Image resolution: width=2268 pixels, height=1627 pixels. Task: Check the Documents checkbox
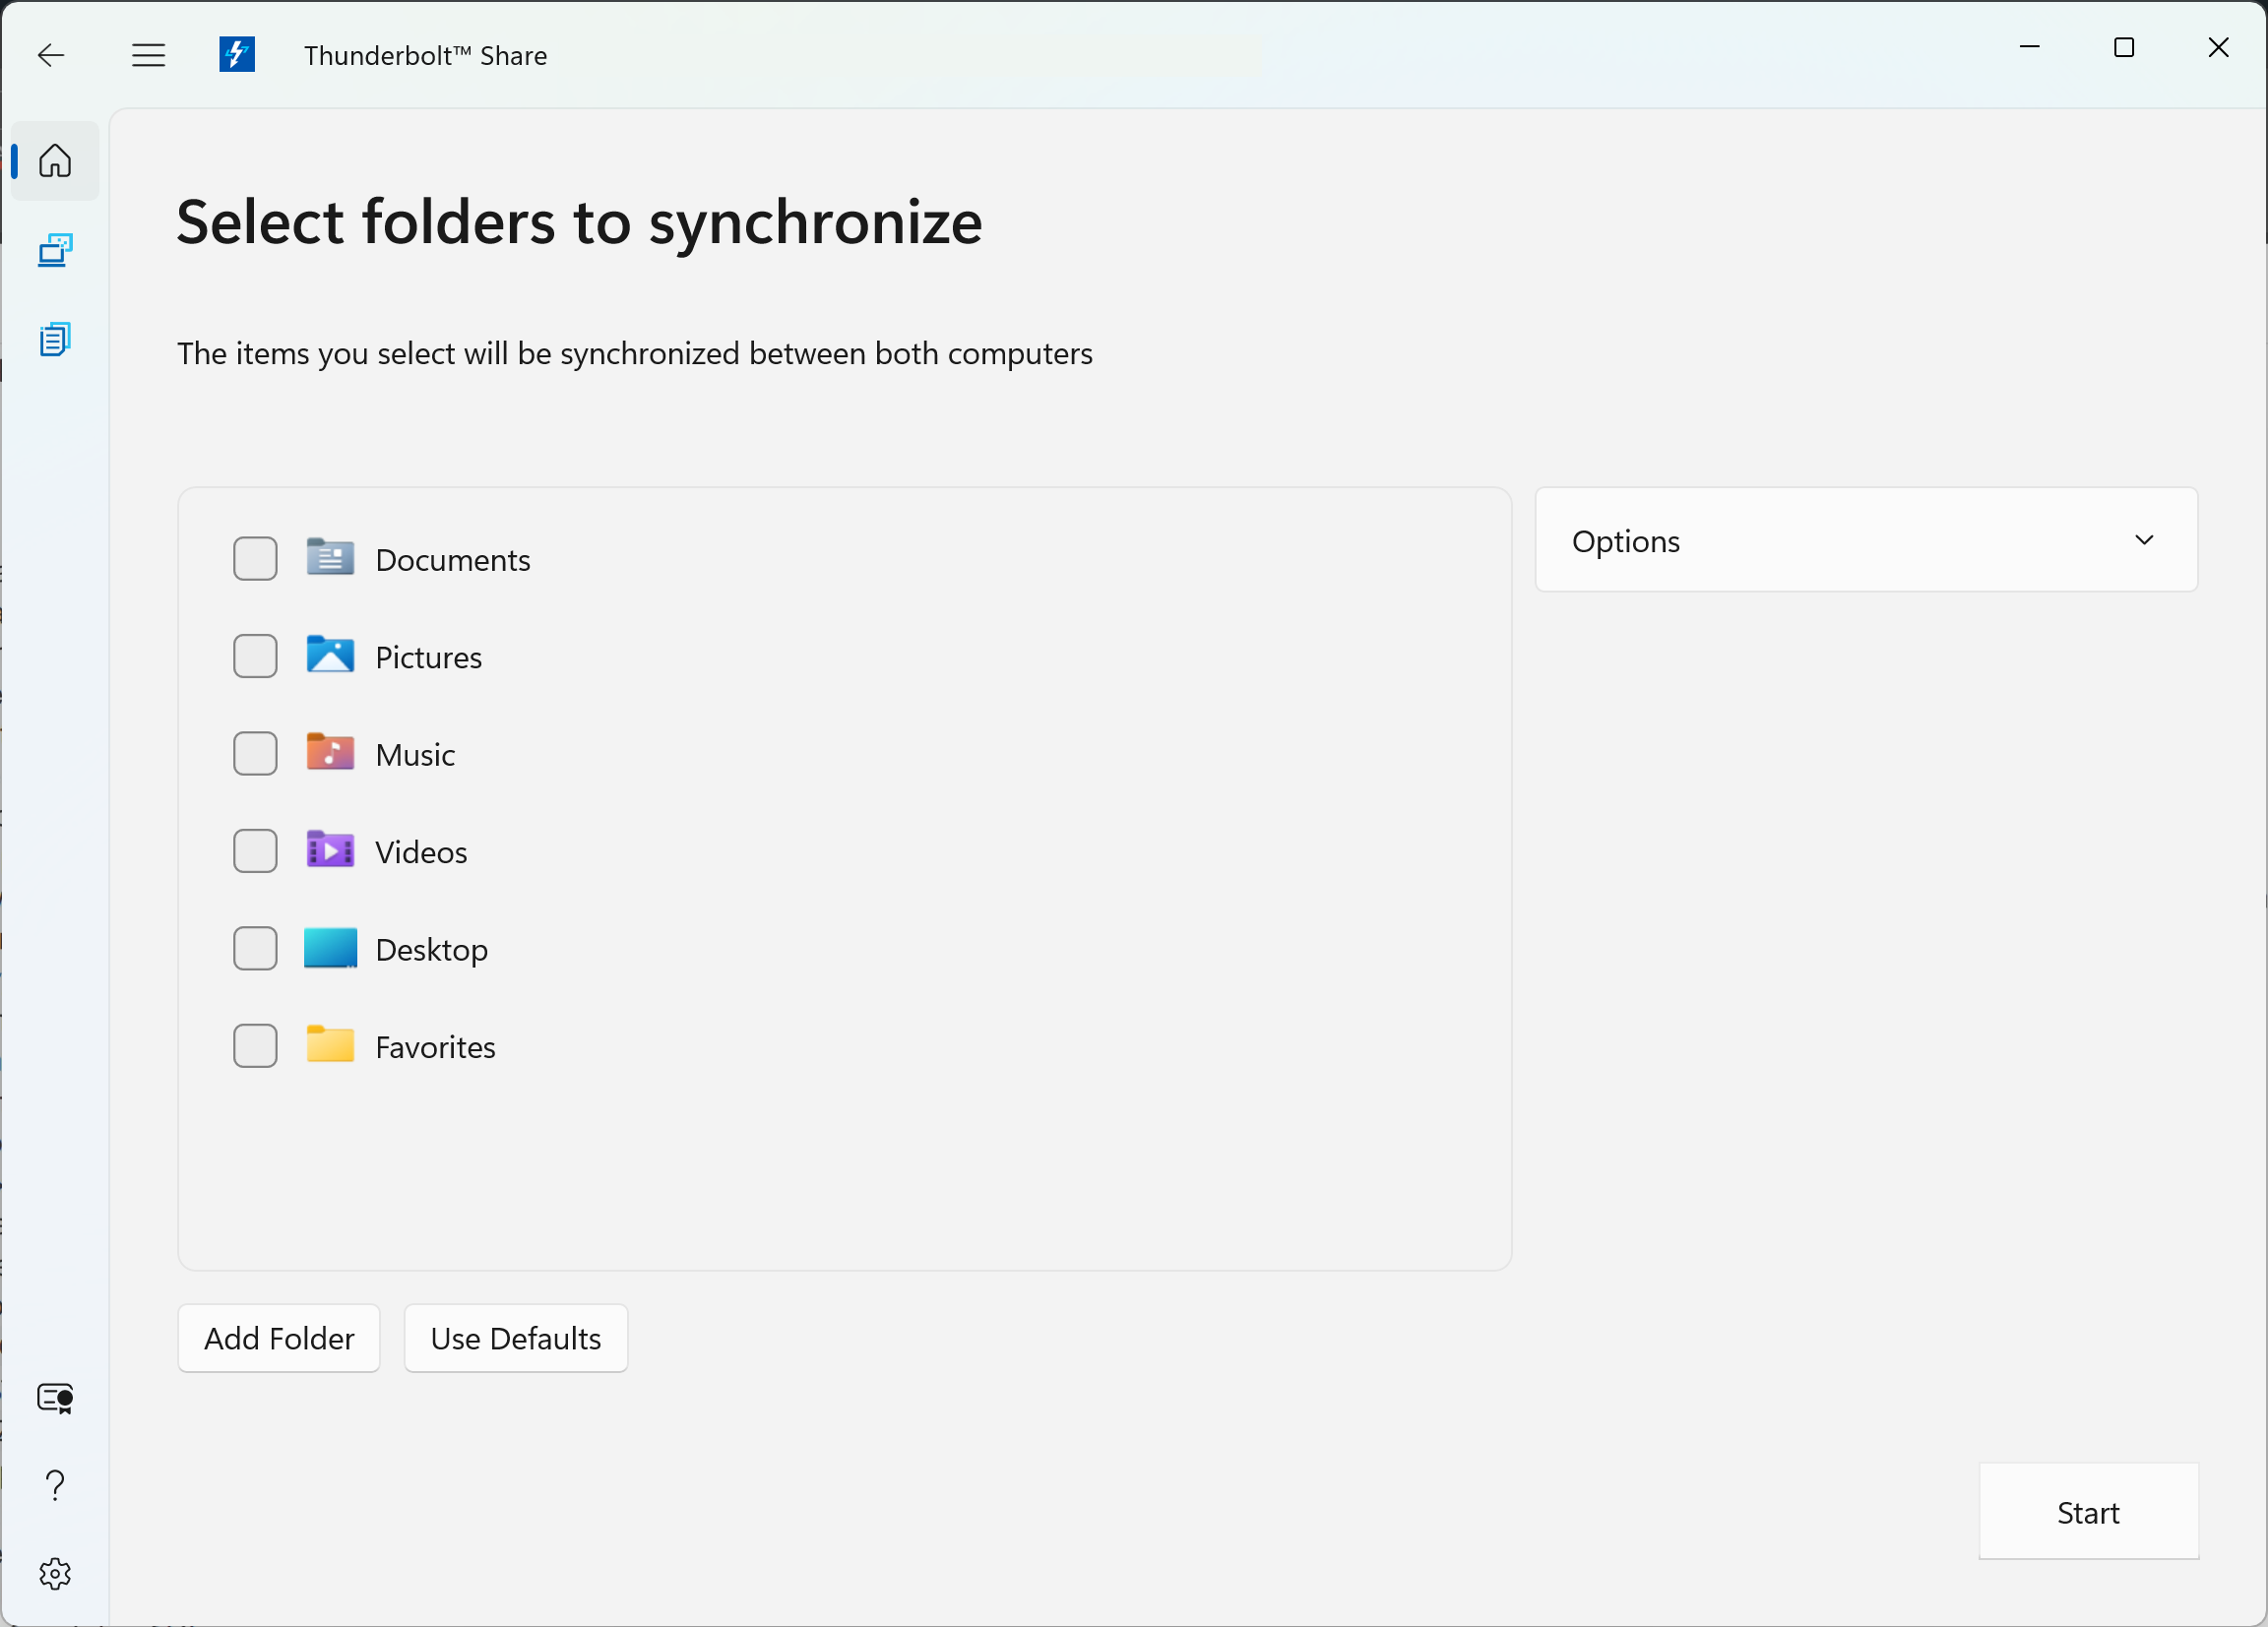[x=255, y=558]
